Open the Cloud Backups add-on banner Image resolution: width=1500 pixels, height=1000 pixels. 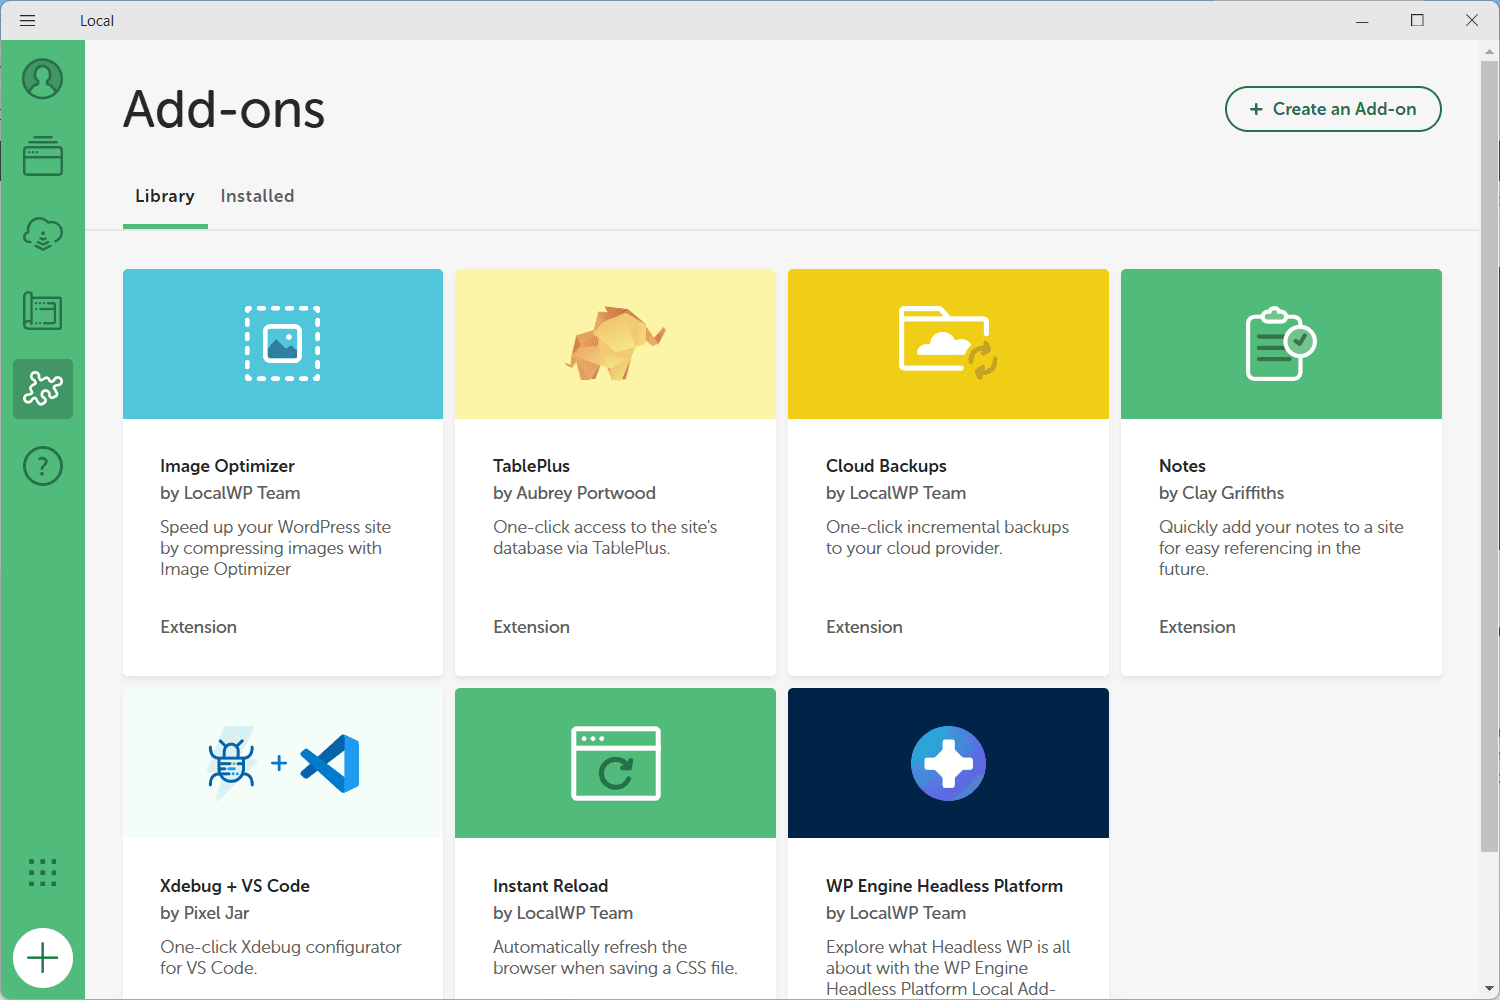coord(948,344)
